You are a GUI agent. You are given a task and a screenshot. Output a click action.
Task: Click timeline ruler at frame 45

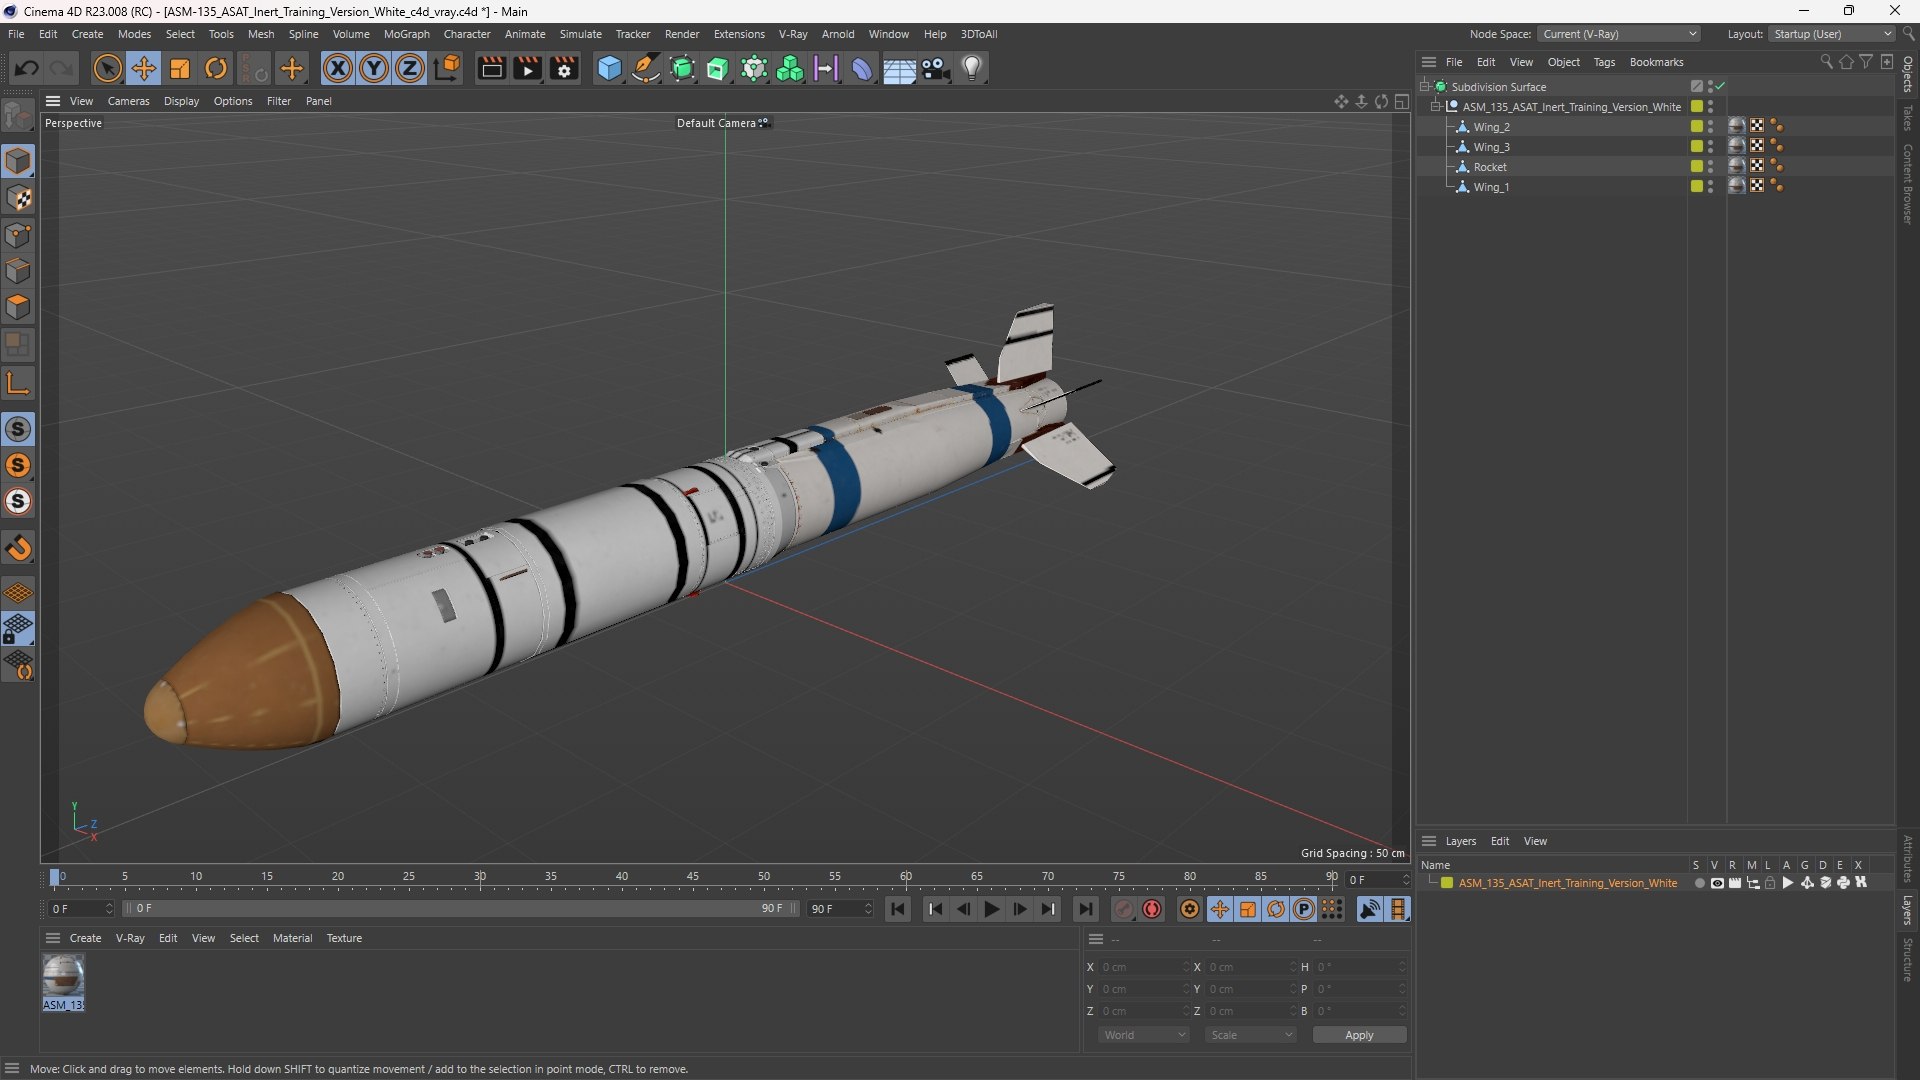(692, 877)
